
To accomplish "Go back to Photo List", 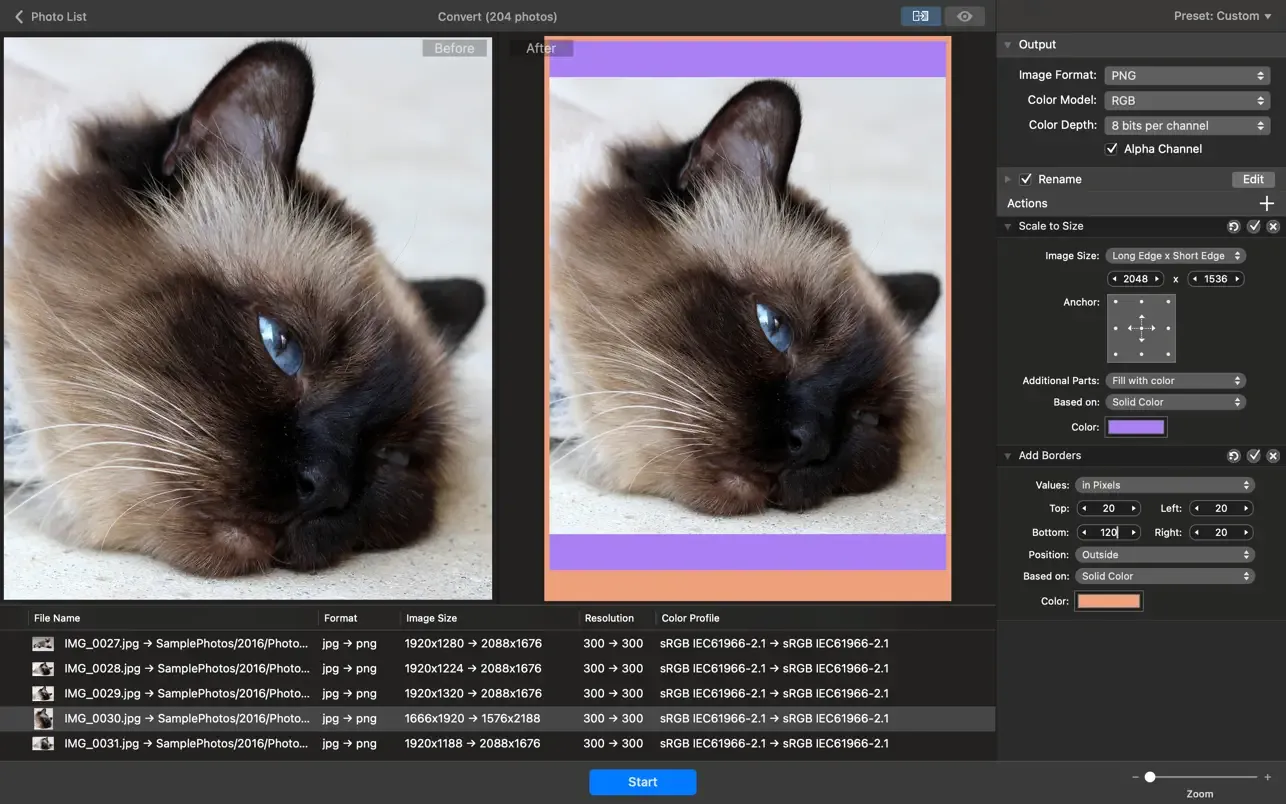I will (50, 16).
